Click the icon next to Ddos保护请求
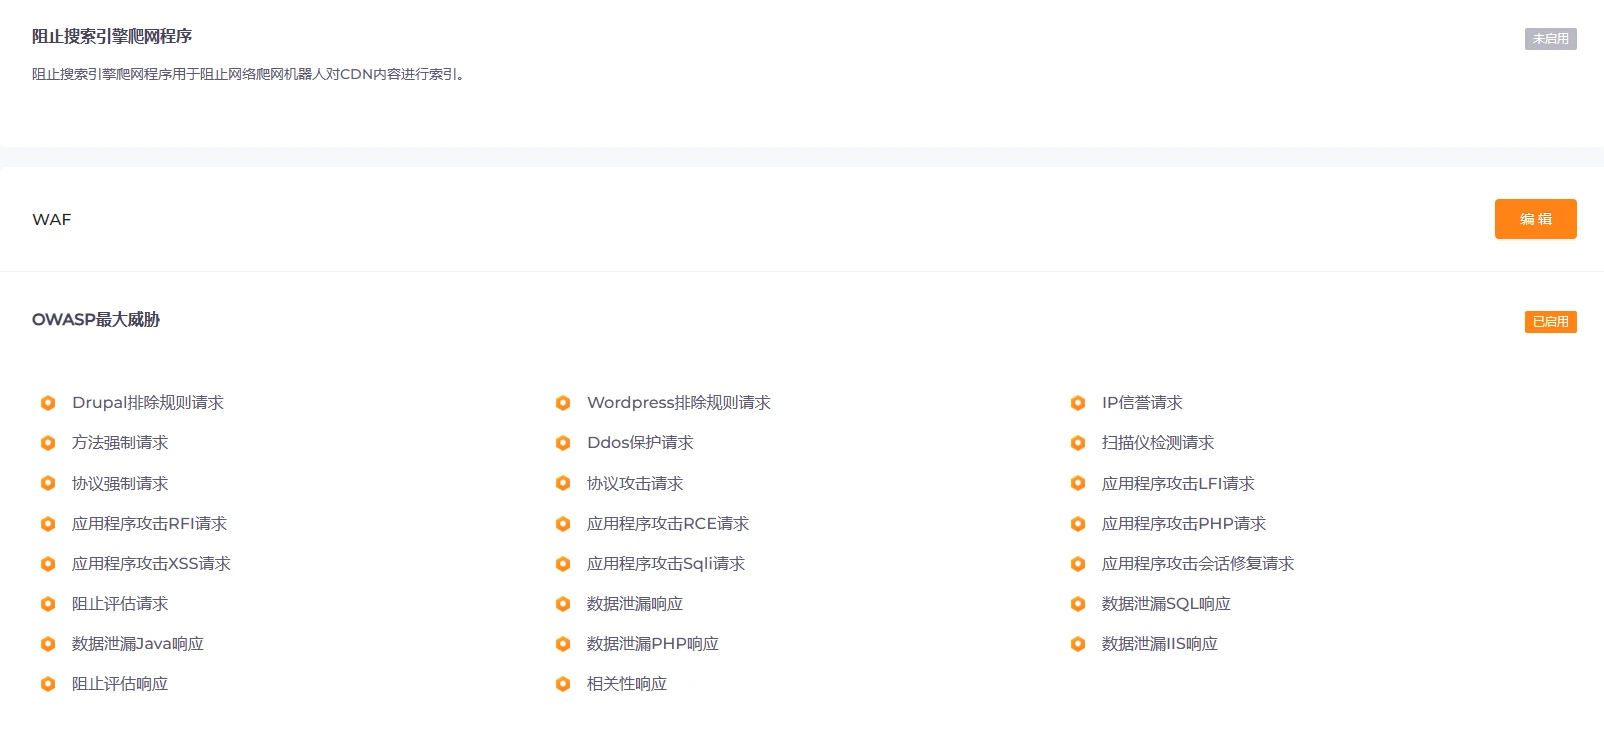This screenshot has width=1604, height=729. [563, 443]
